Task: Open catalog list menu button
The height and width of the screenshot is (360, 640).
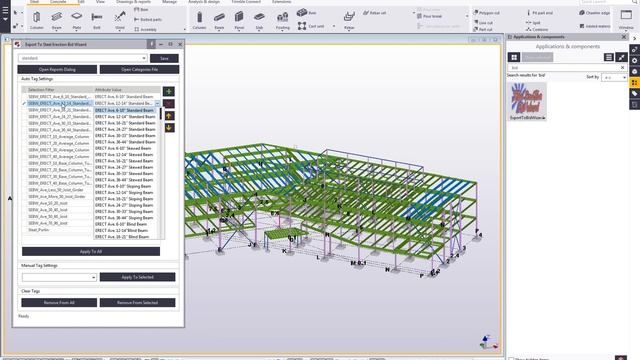Action: pos(609,57)
